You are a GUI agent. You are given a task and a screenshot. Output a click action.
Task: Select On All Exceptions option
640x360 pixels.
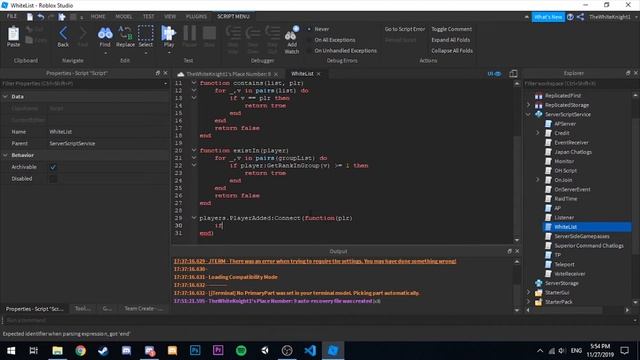tap(335, 40)
